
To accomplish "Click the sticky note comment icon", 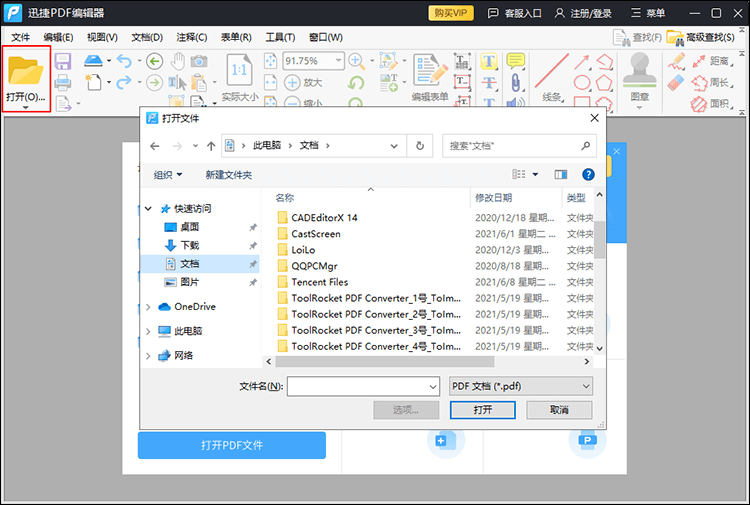I will [516, 61].
